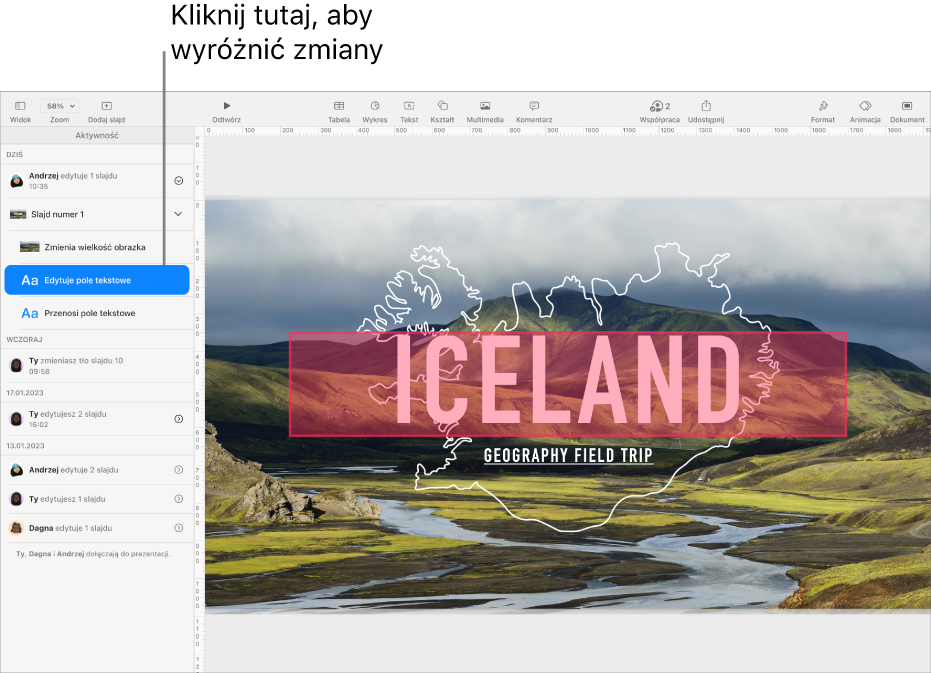Click the GEOGRAPHY FIELD TRIP subtitle
931x673 pixels.
(x=568, y=456)
